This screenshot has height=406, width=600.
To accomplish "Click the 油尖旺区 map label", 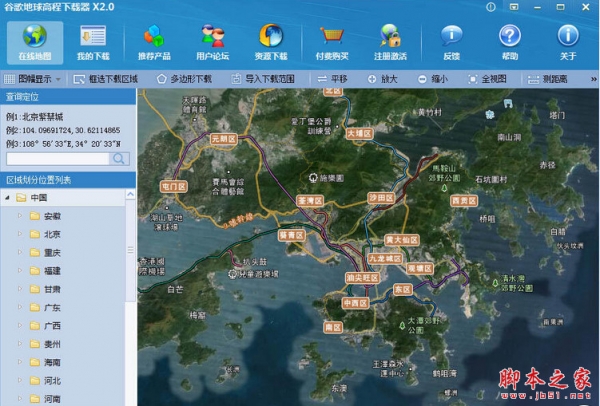I will coord(362,277).
